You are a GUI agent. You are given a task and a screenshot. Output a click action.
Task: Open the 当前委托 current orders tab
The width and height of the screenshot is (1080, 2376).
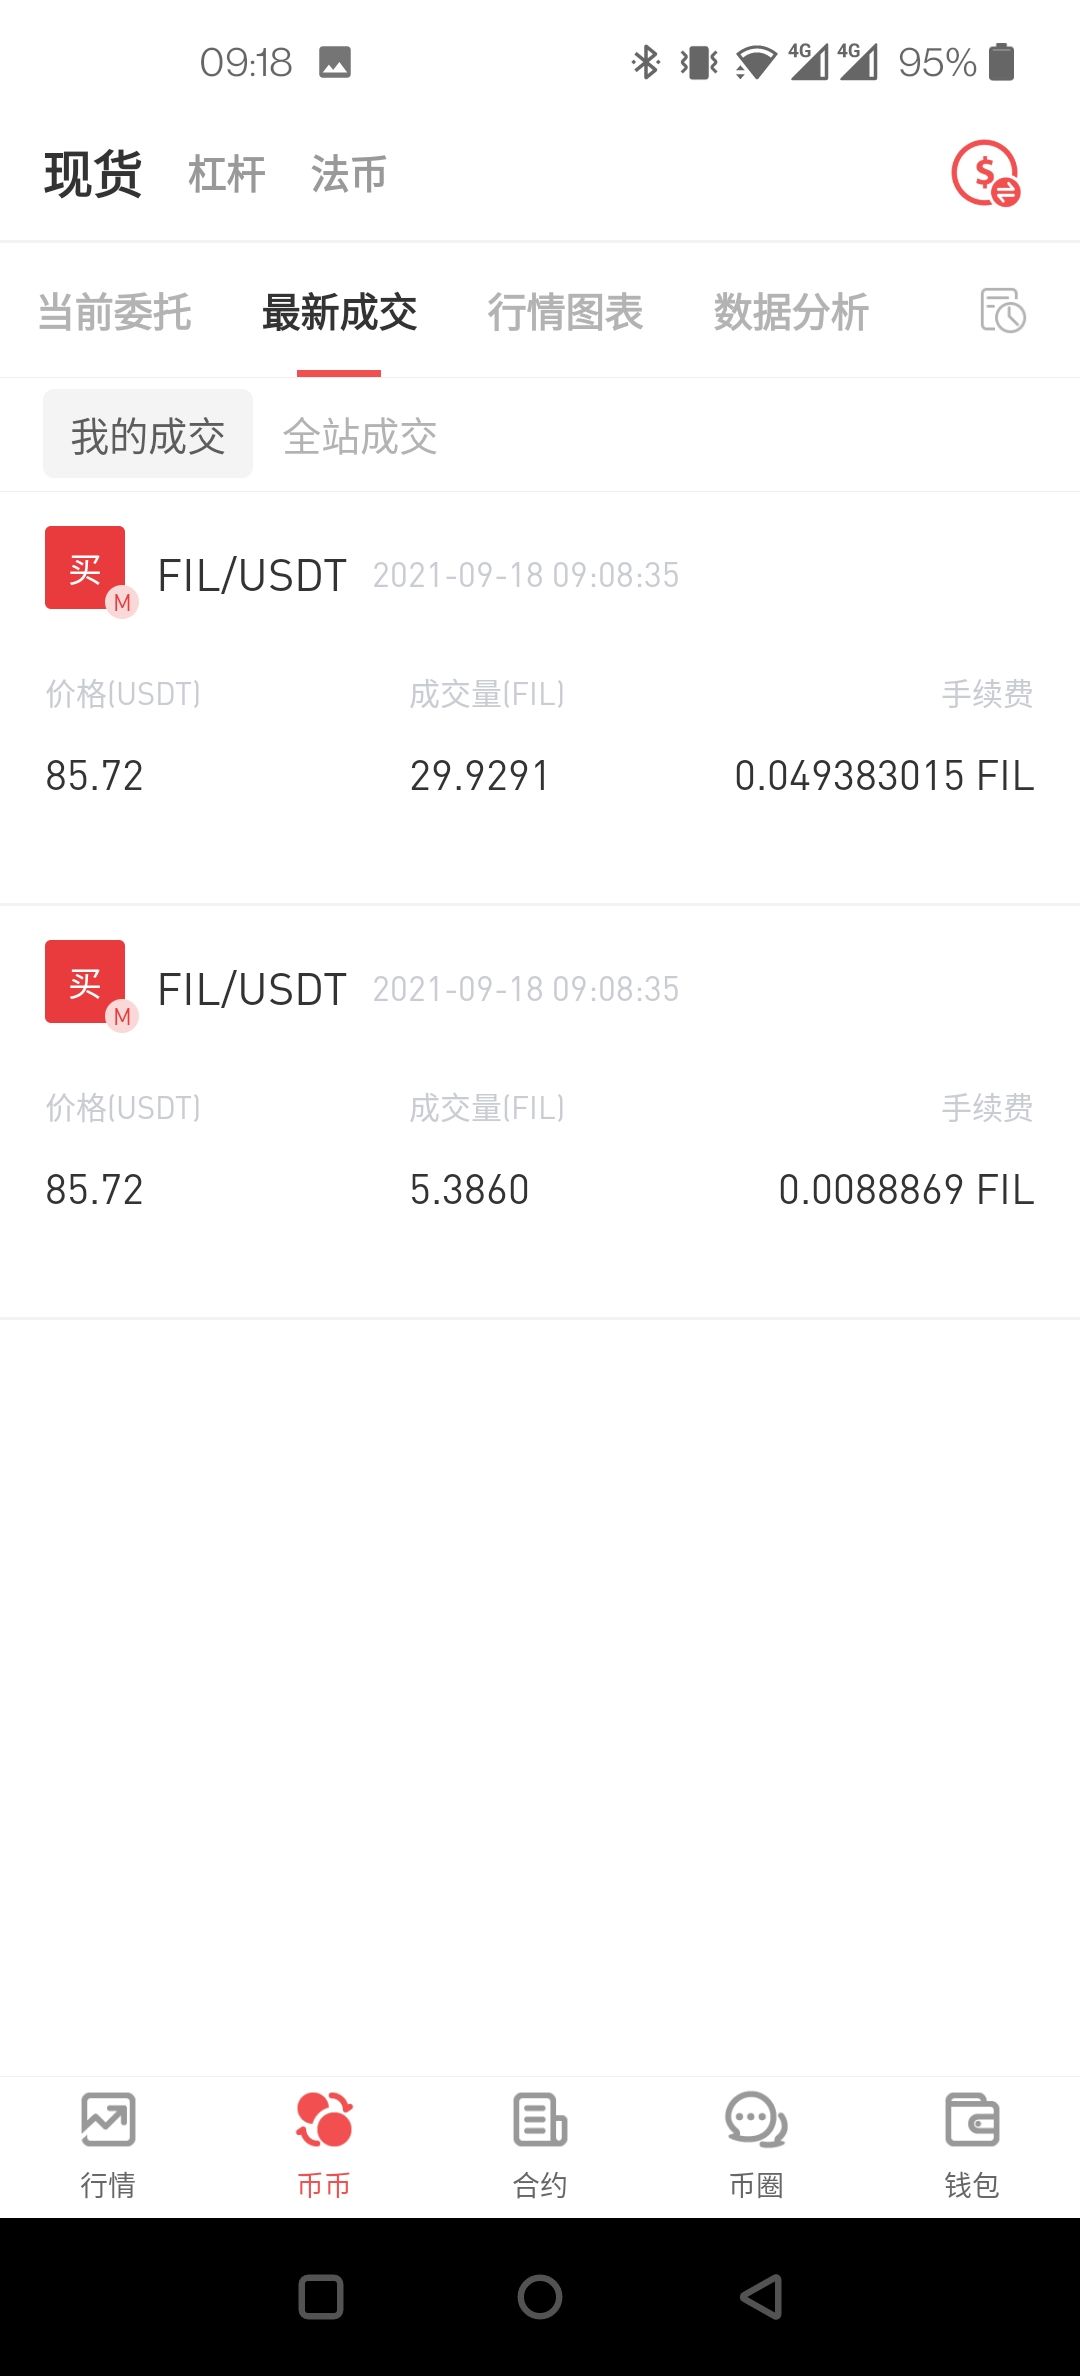pos(115,312)
